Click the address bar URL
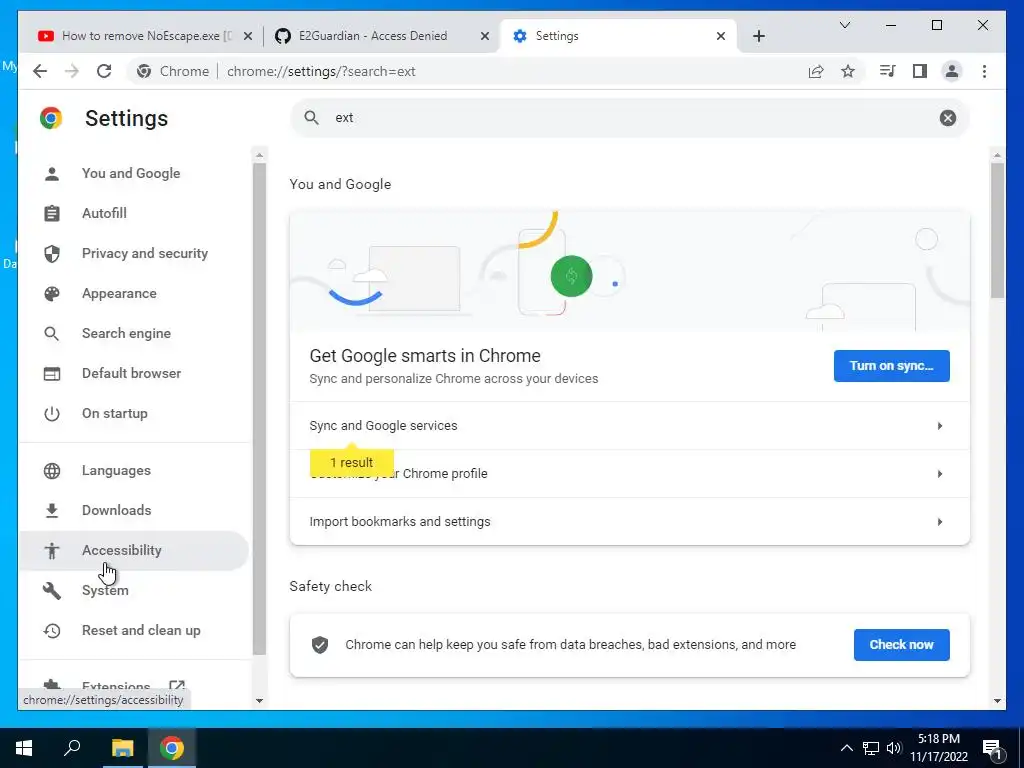 [x=321, y=71]
